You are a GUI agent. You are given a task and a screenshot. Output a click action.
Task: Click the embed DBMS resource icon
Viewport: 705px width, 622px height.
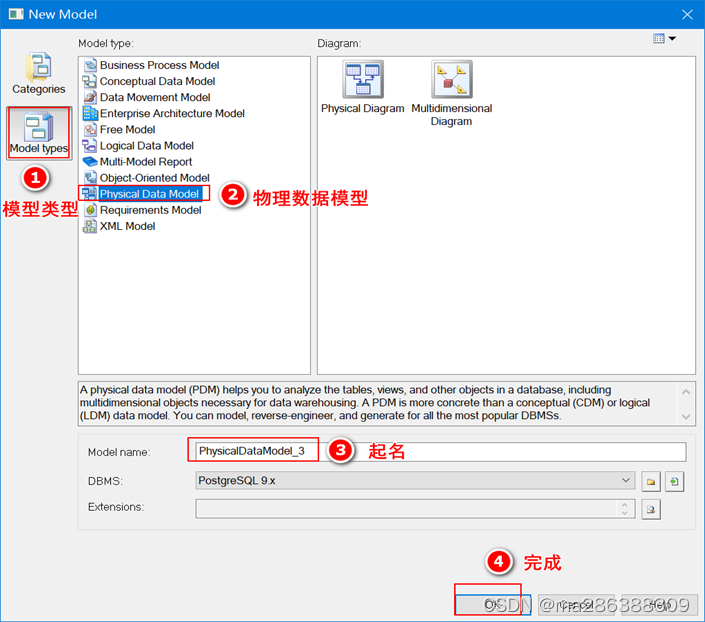coord(674,482)
